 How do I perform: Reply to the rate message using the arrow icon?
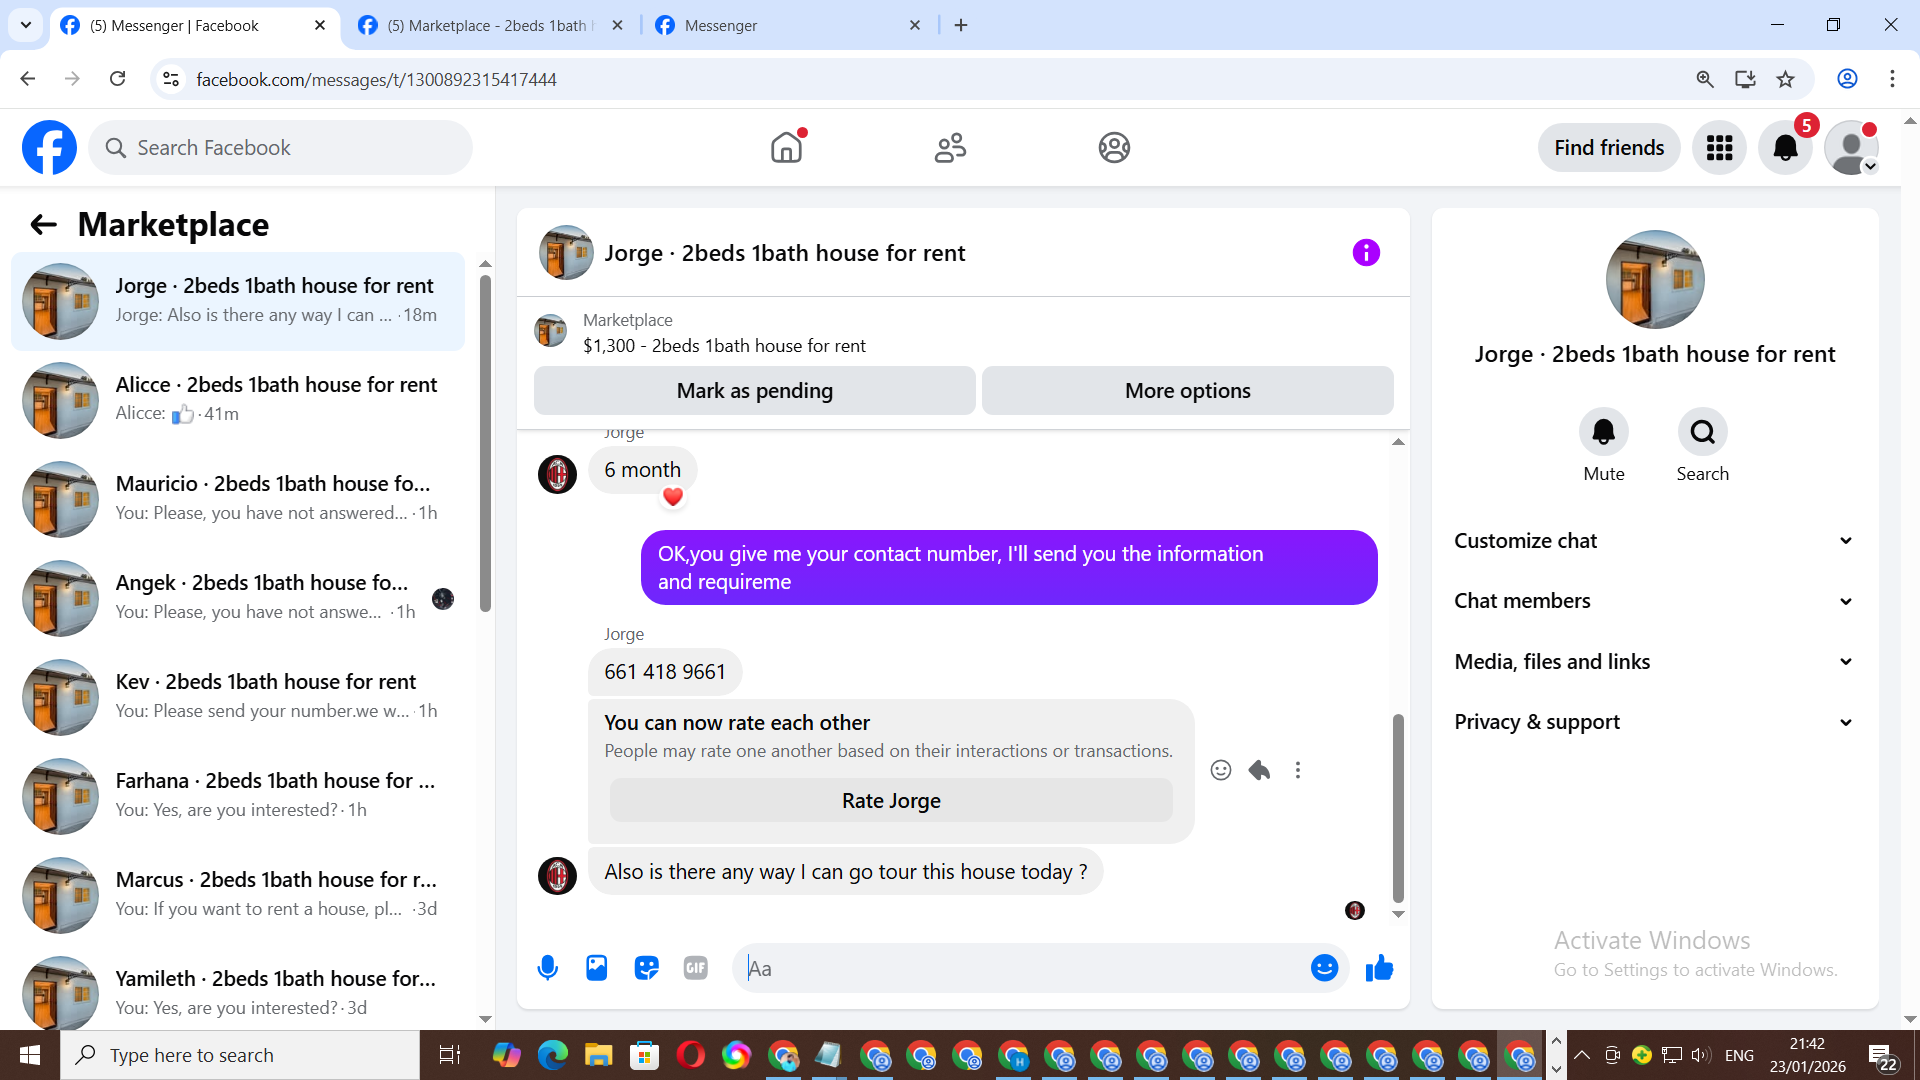pos(1259,770)
